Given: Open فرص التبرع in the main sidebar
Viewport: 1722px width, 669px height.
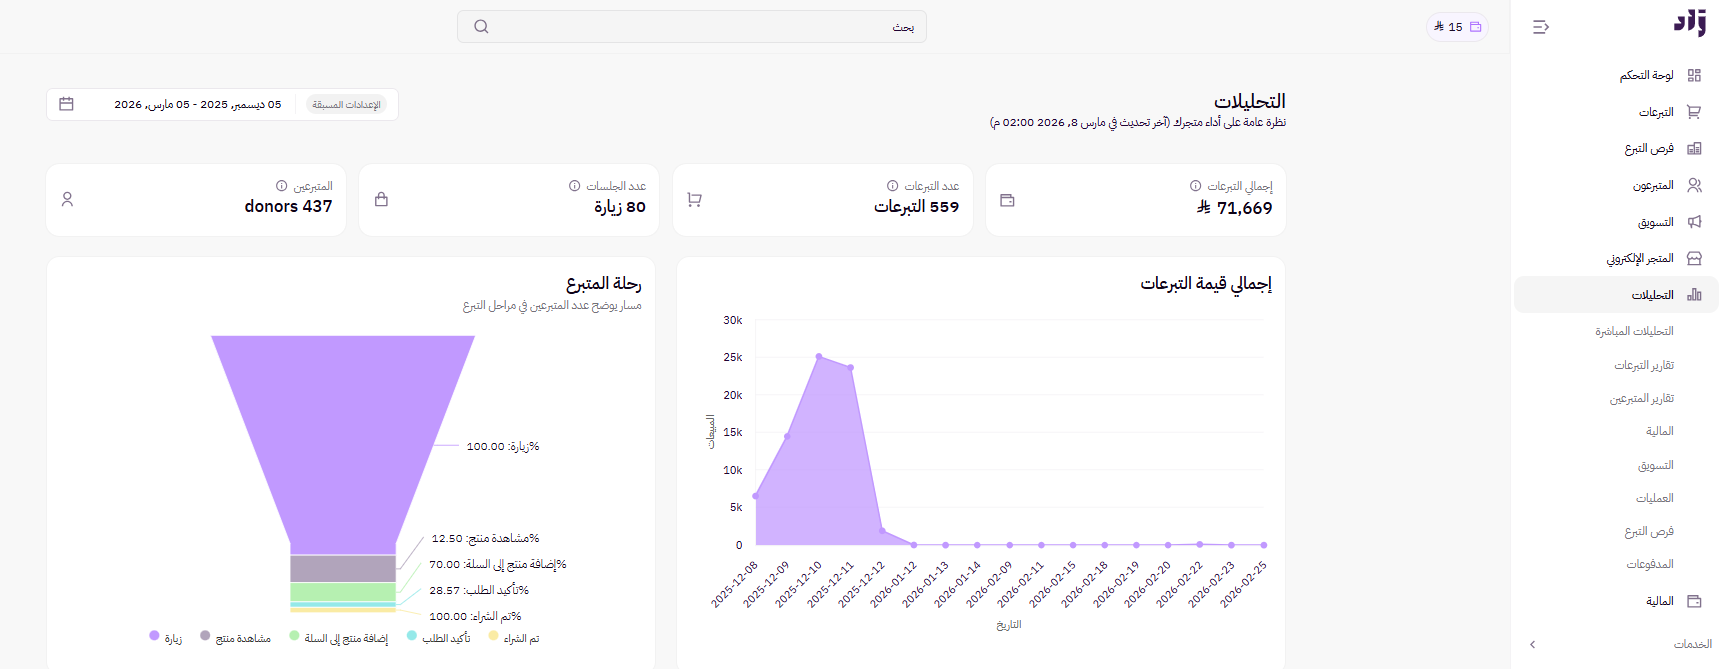Looking at the screenshot, I should pos(1649,148).
